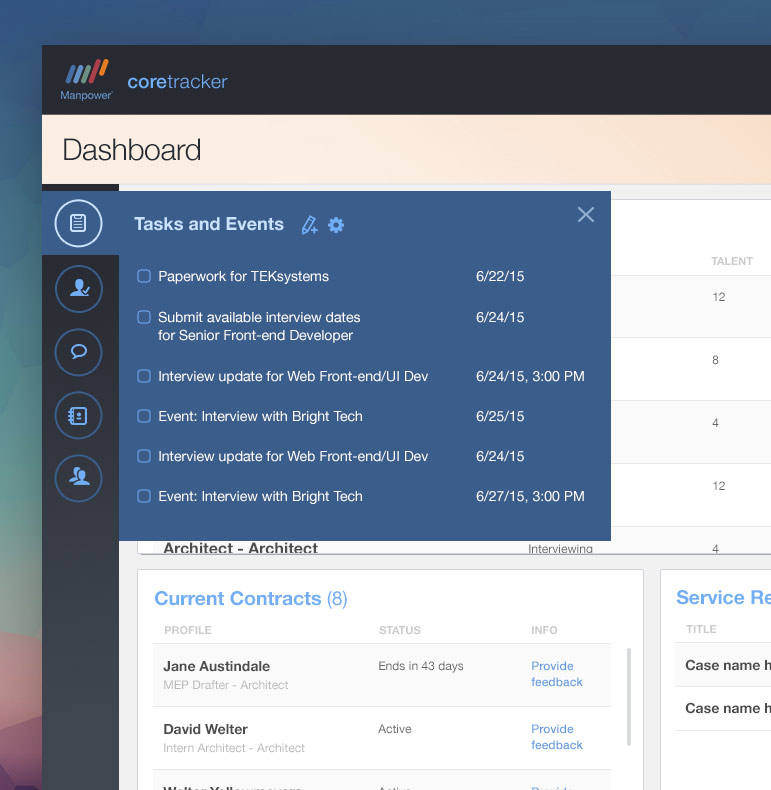Screen dimensions: 771x790
Task: Click the talent count 8 cell
Action: click(x=715, y=360)
